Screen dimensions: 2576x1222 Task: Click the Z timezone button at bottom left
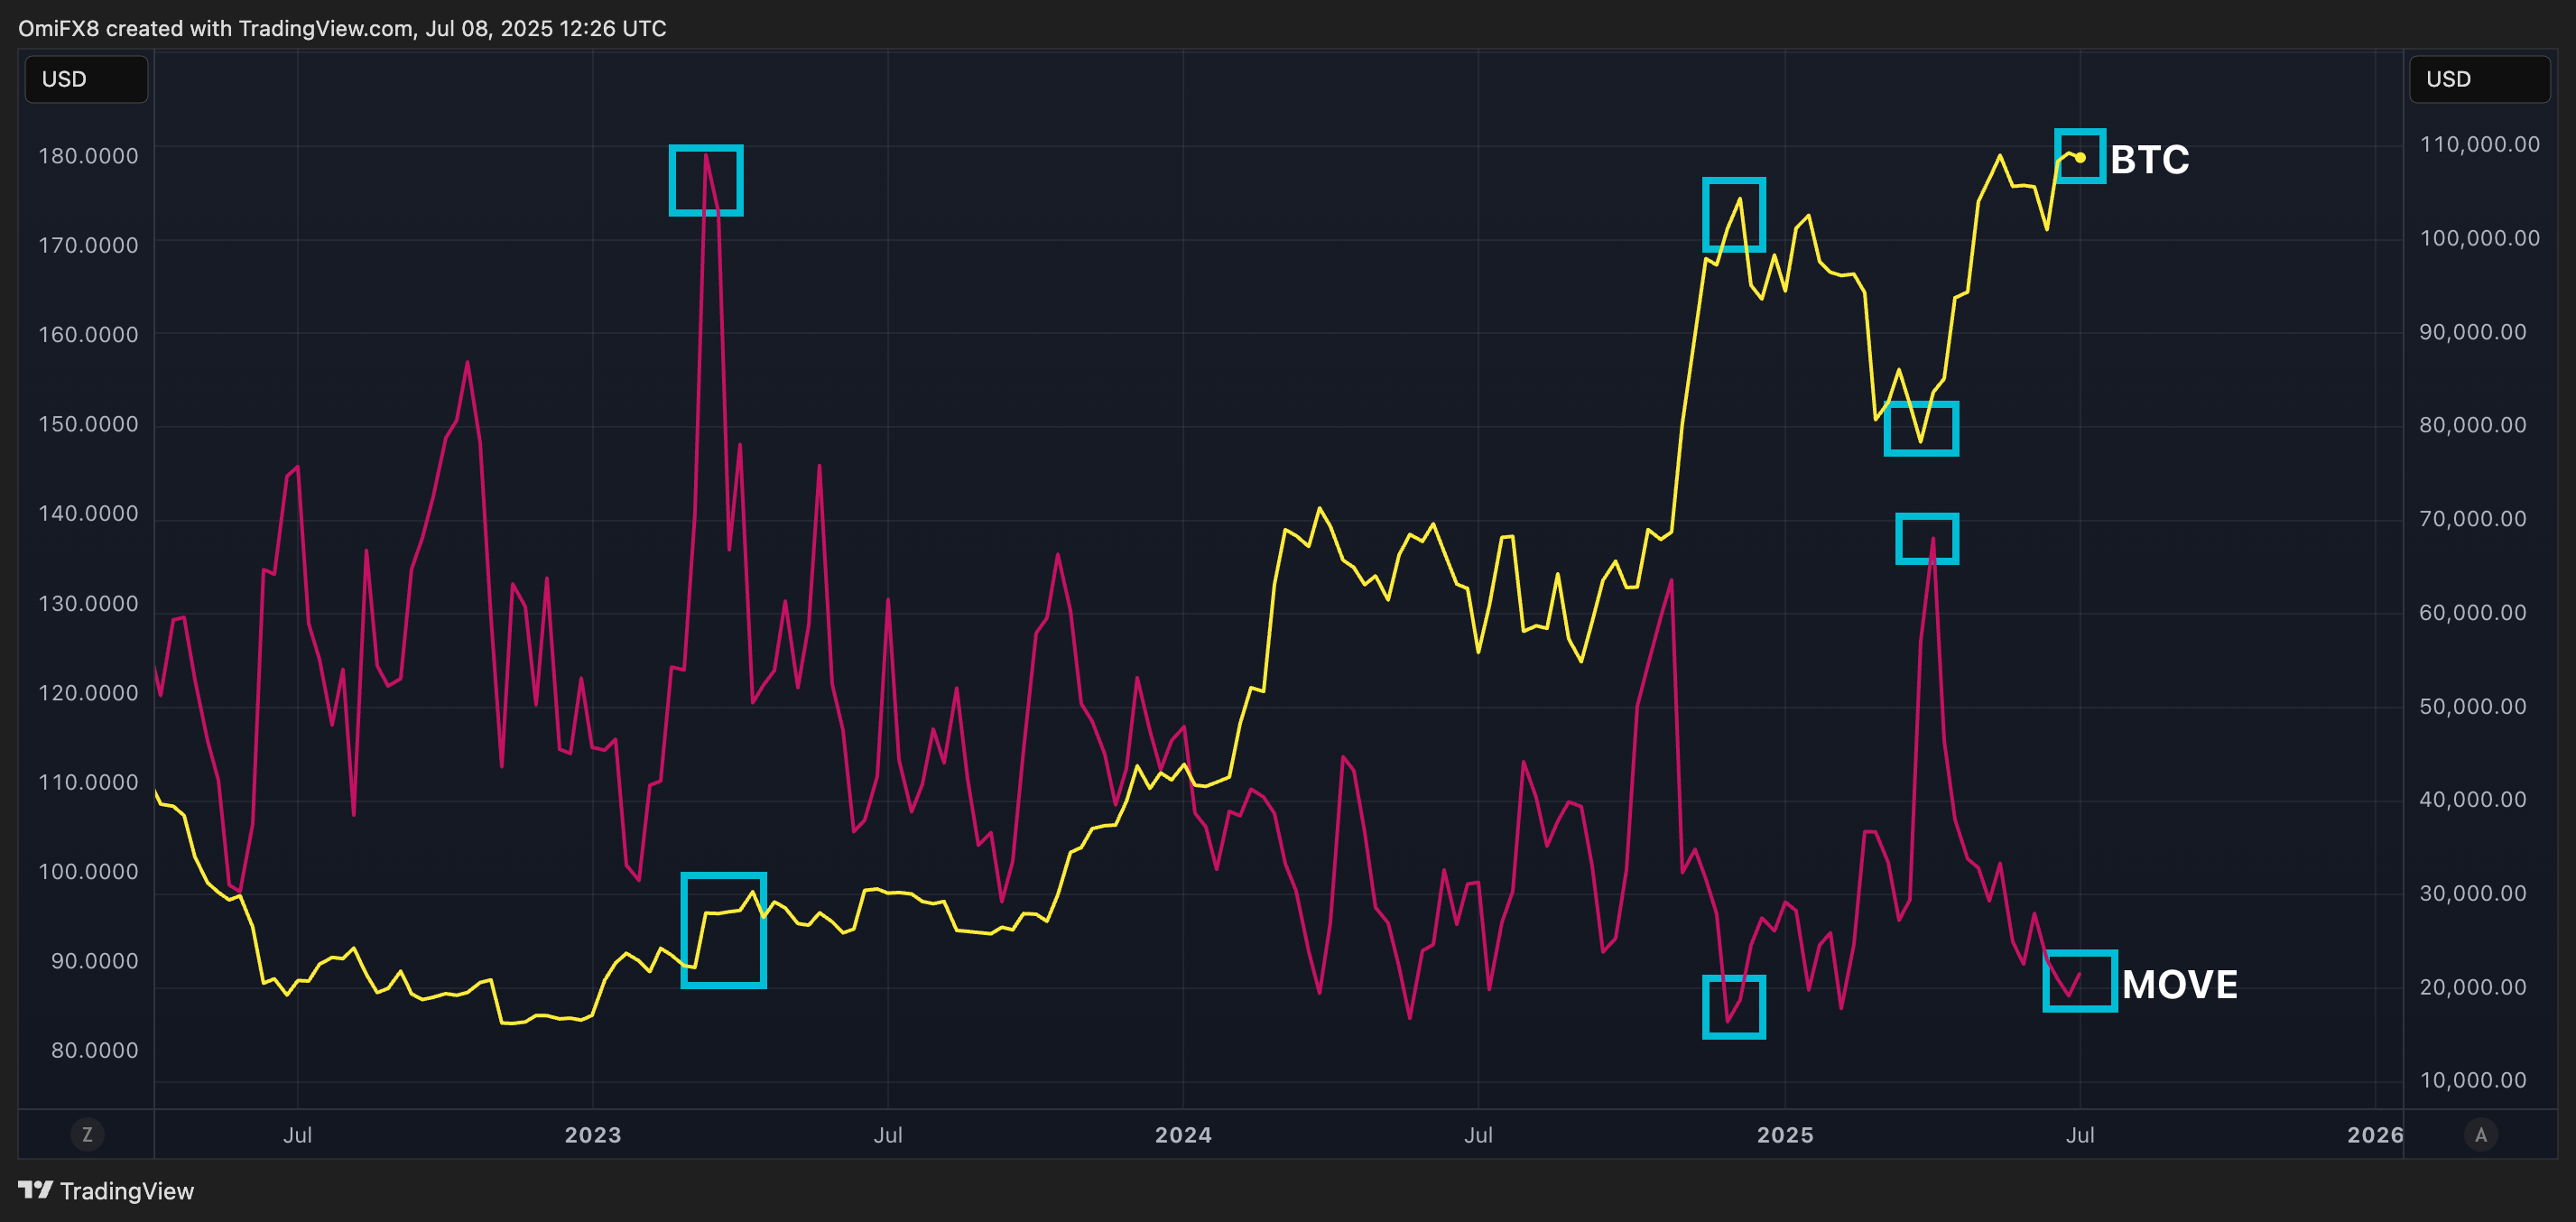coord(87,1134)
